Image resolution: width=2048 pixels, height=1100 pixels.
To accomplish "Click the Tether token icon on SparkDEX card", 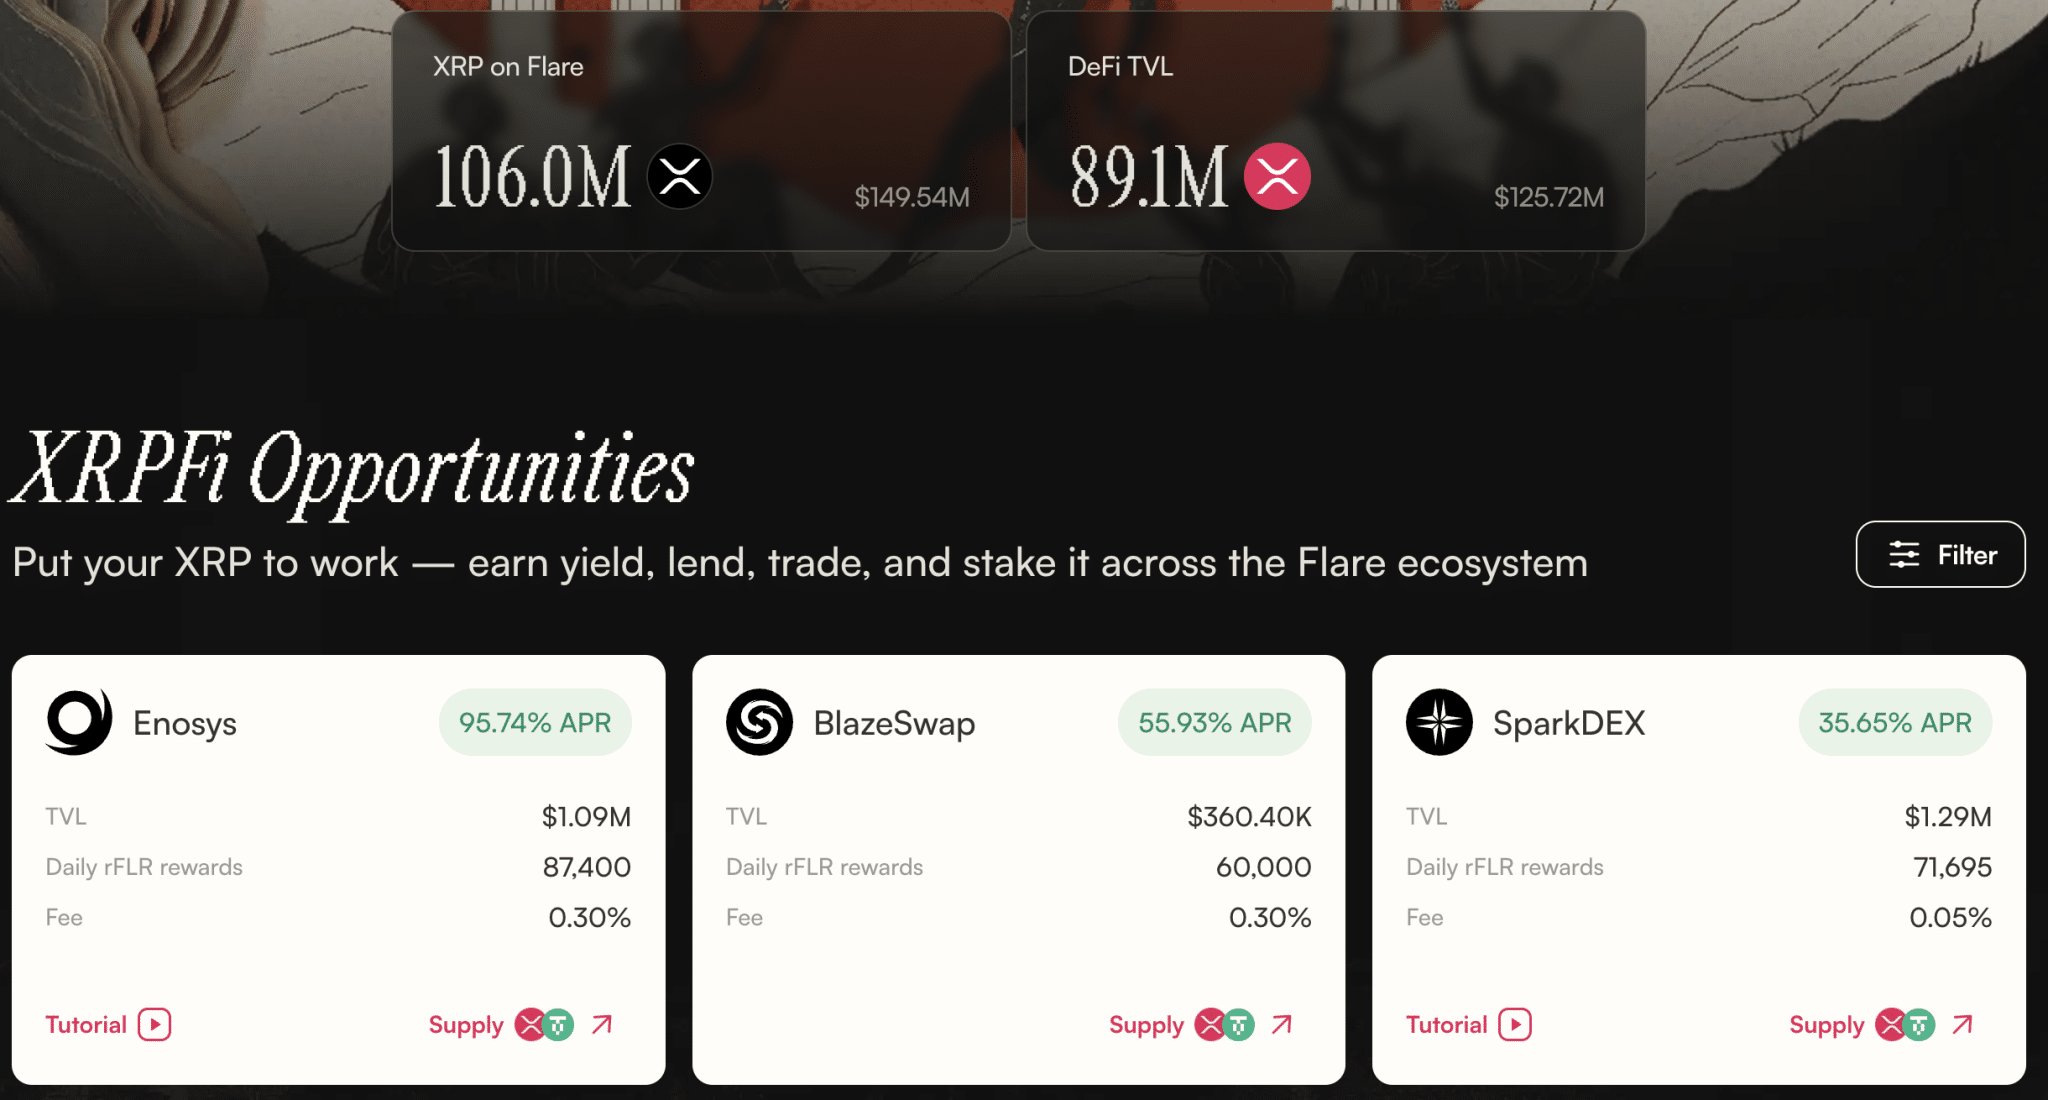I will [x=1919, y=1024].
